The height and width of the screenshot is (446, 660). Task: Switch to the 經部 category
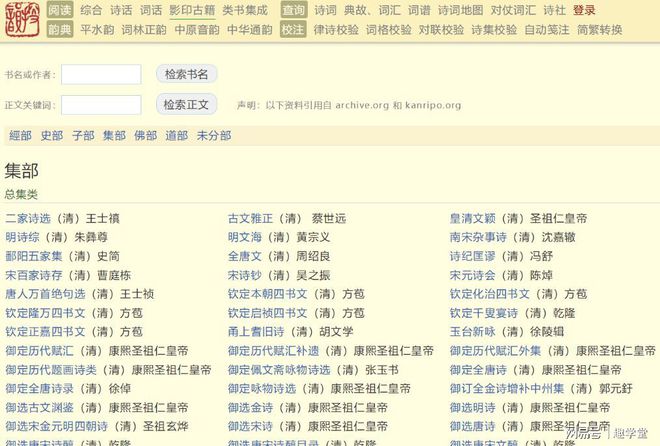[20, 136]
